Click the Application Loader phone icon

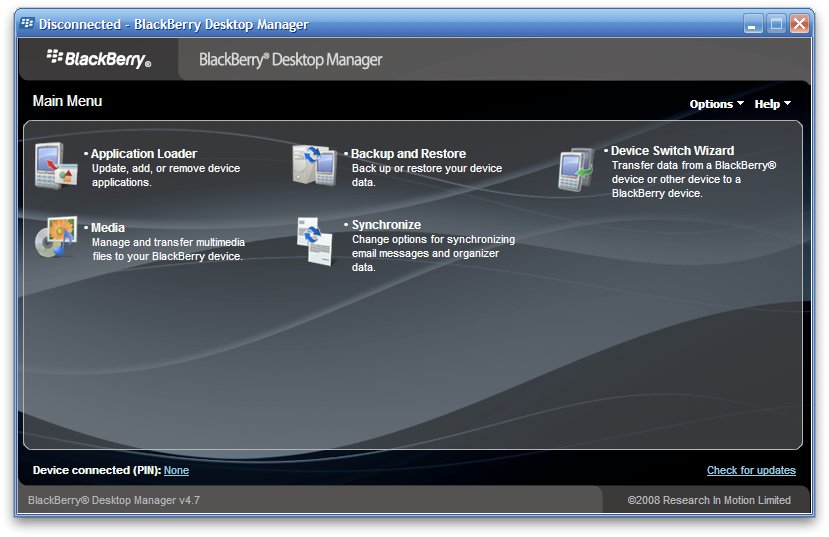[55, 166]
